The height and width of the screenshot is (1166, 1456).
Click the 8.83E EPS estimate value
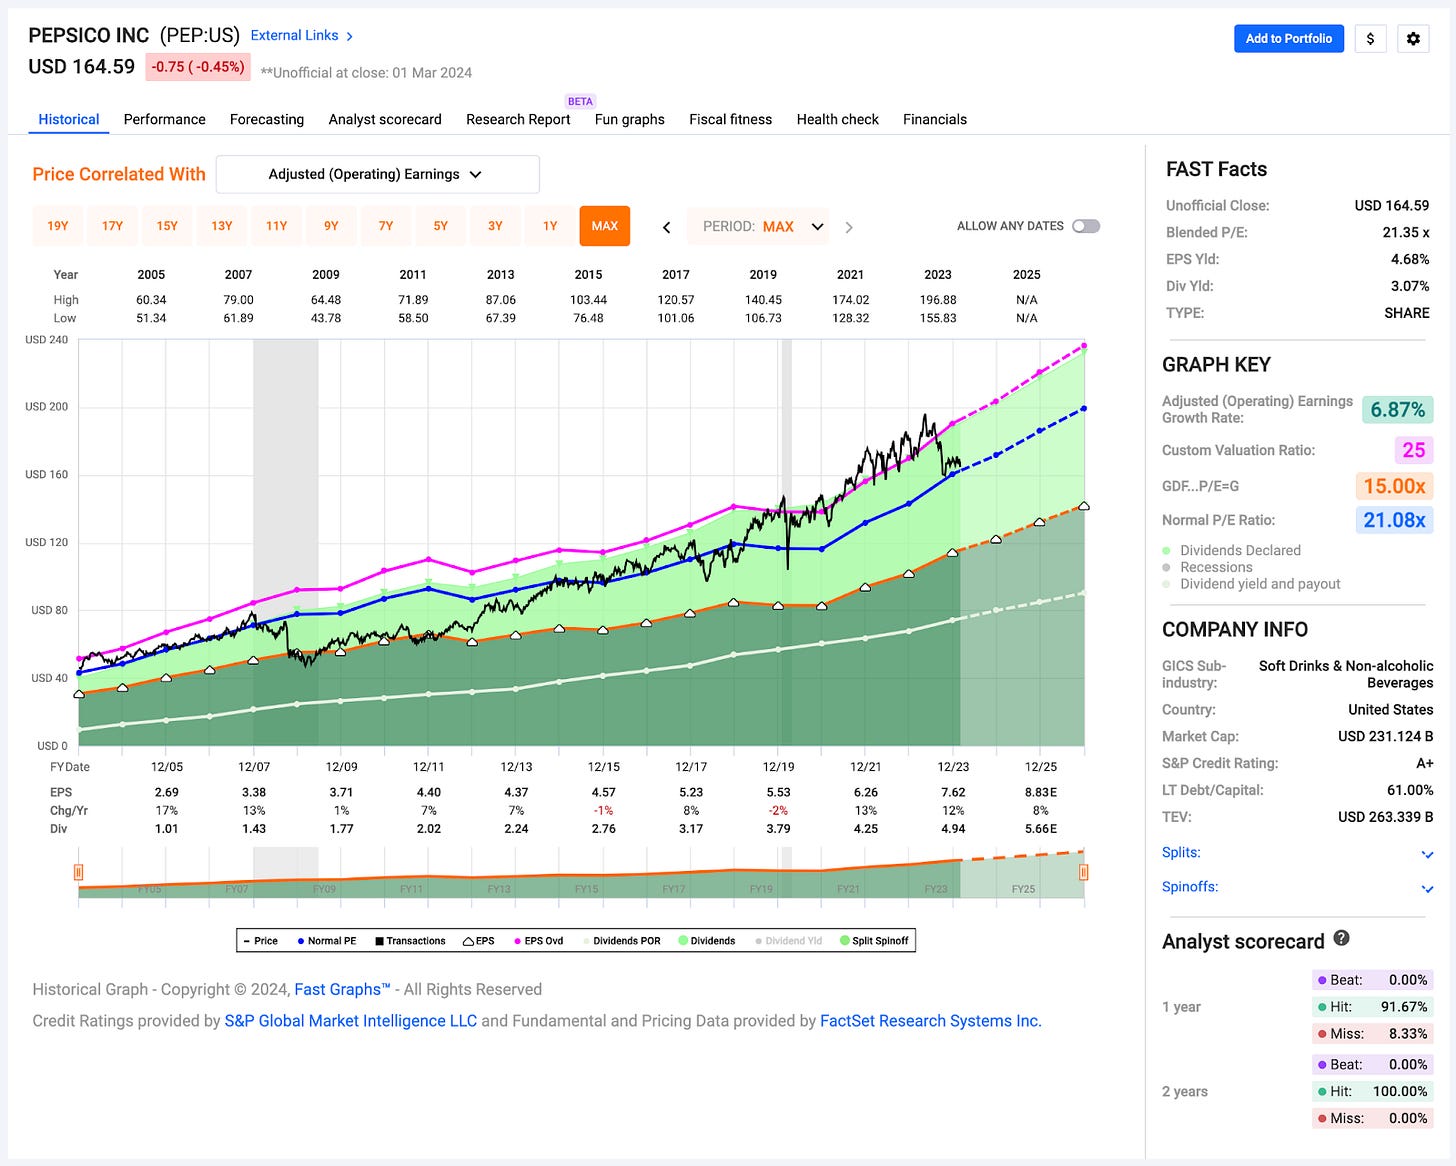click(1041, 792)
